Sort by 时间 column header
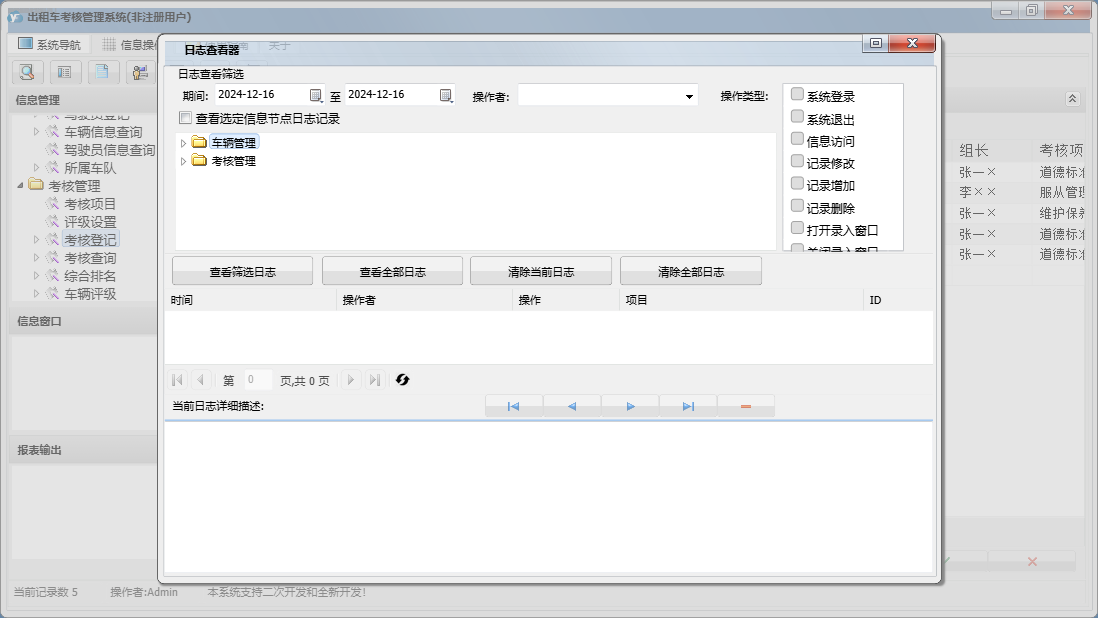 tap(251, 300)
